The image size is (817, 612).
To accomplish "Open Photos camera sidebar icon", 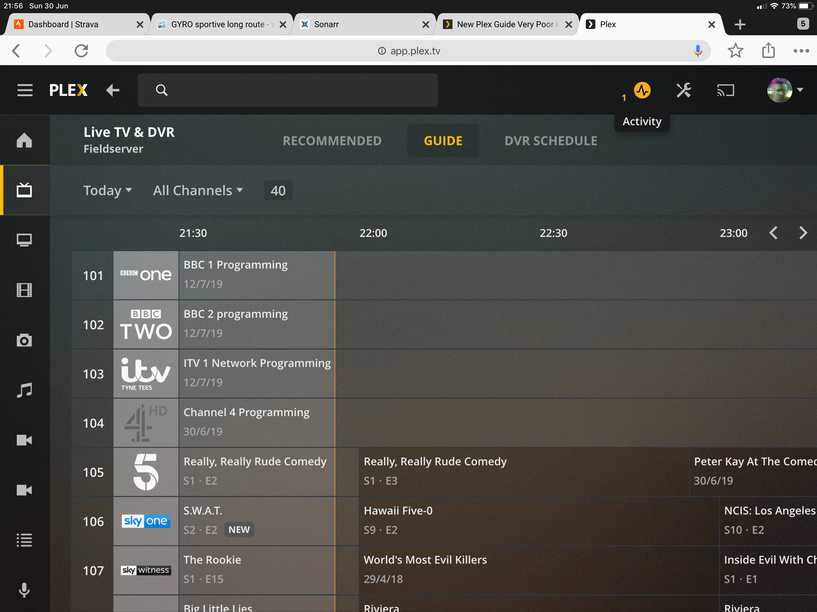I will pyautogui.click(x=24, y=340).
